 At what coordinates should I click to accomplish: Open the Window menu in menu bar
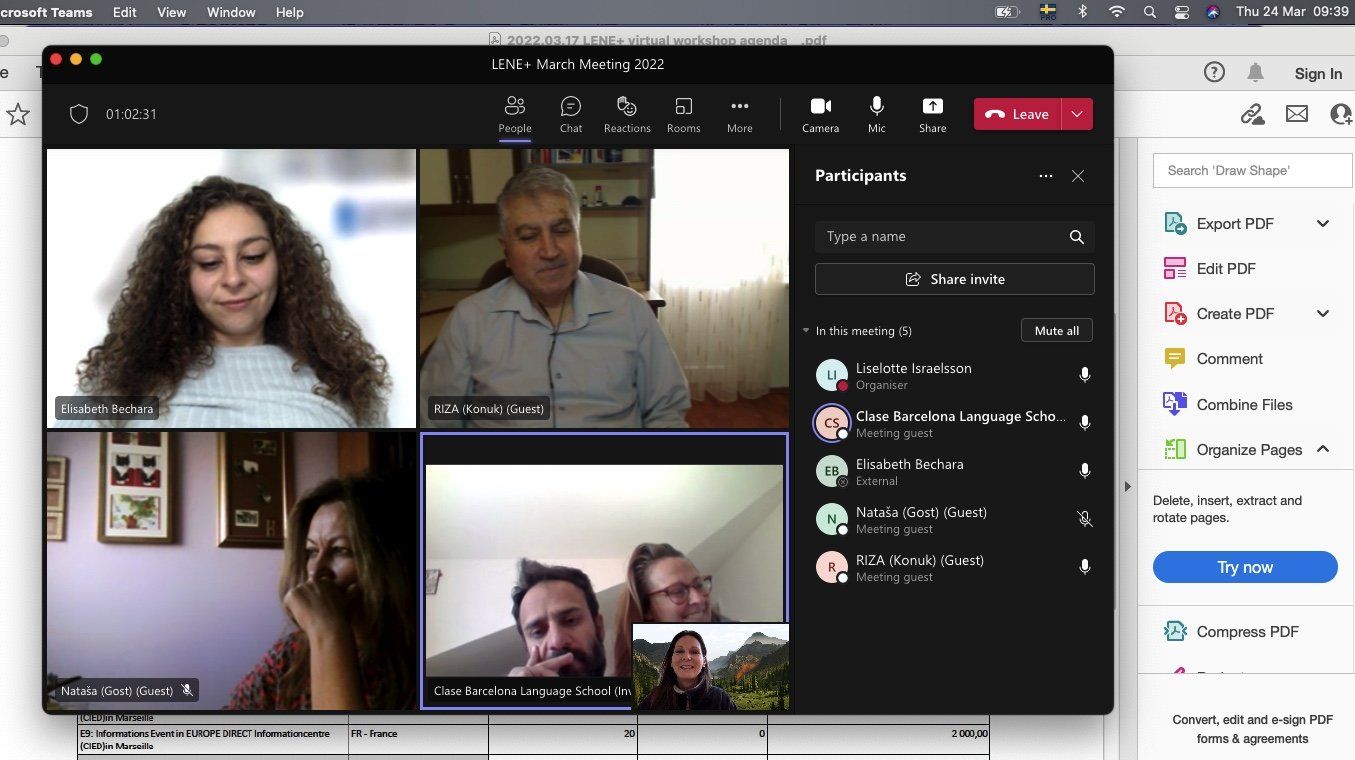pyautogui.click(x=230, y=12)
